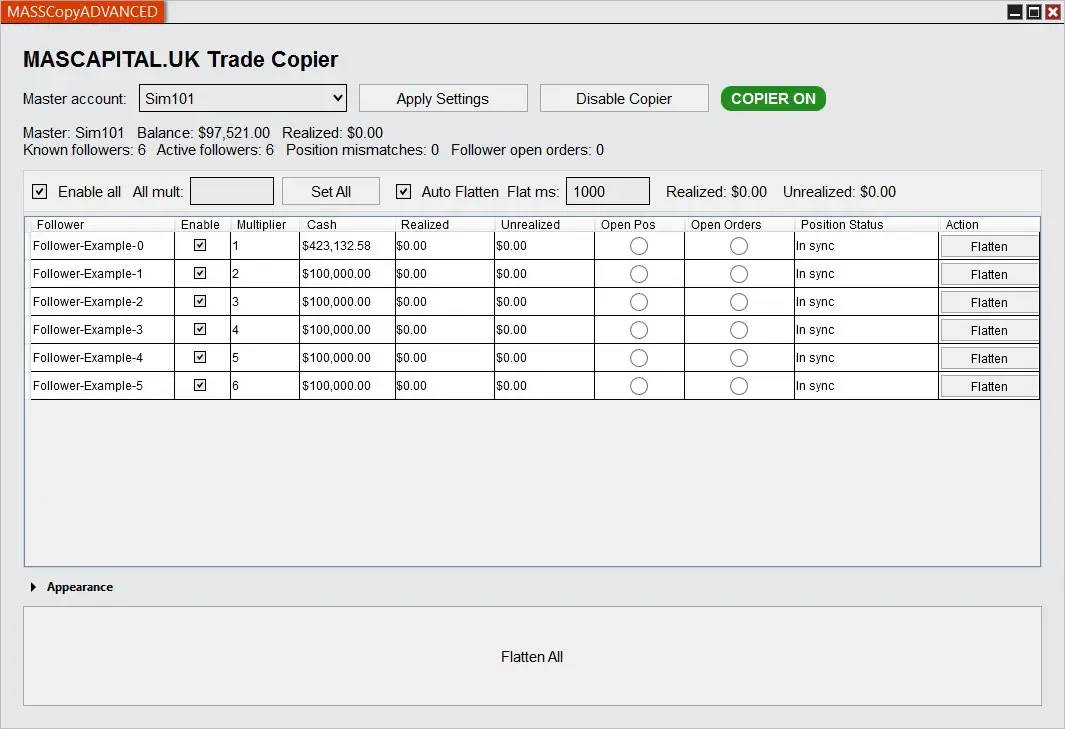Image resolution: width=1065 pixels, height=729 pixels.
Task: Click Open Orders indicator for Follower-Example-5
Action: click(x=739, y=386)
